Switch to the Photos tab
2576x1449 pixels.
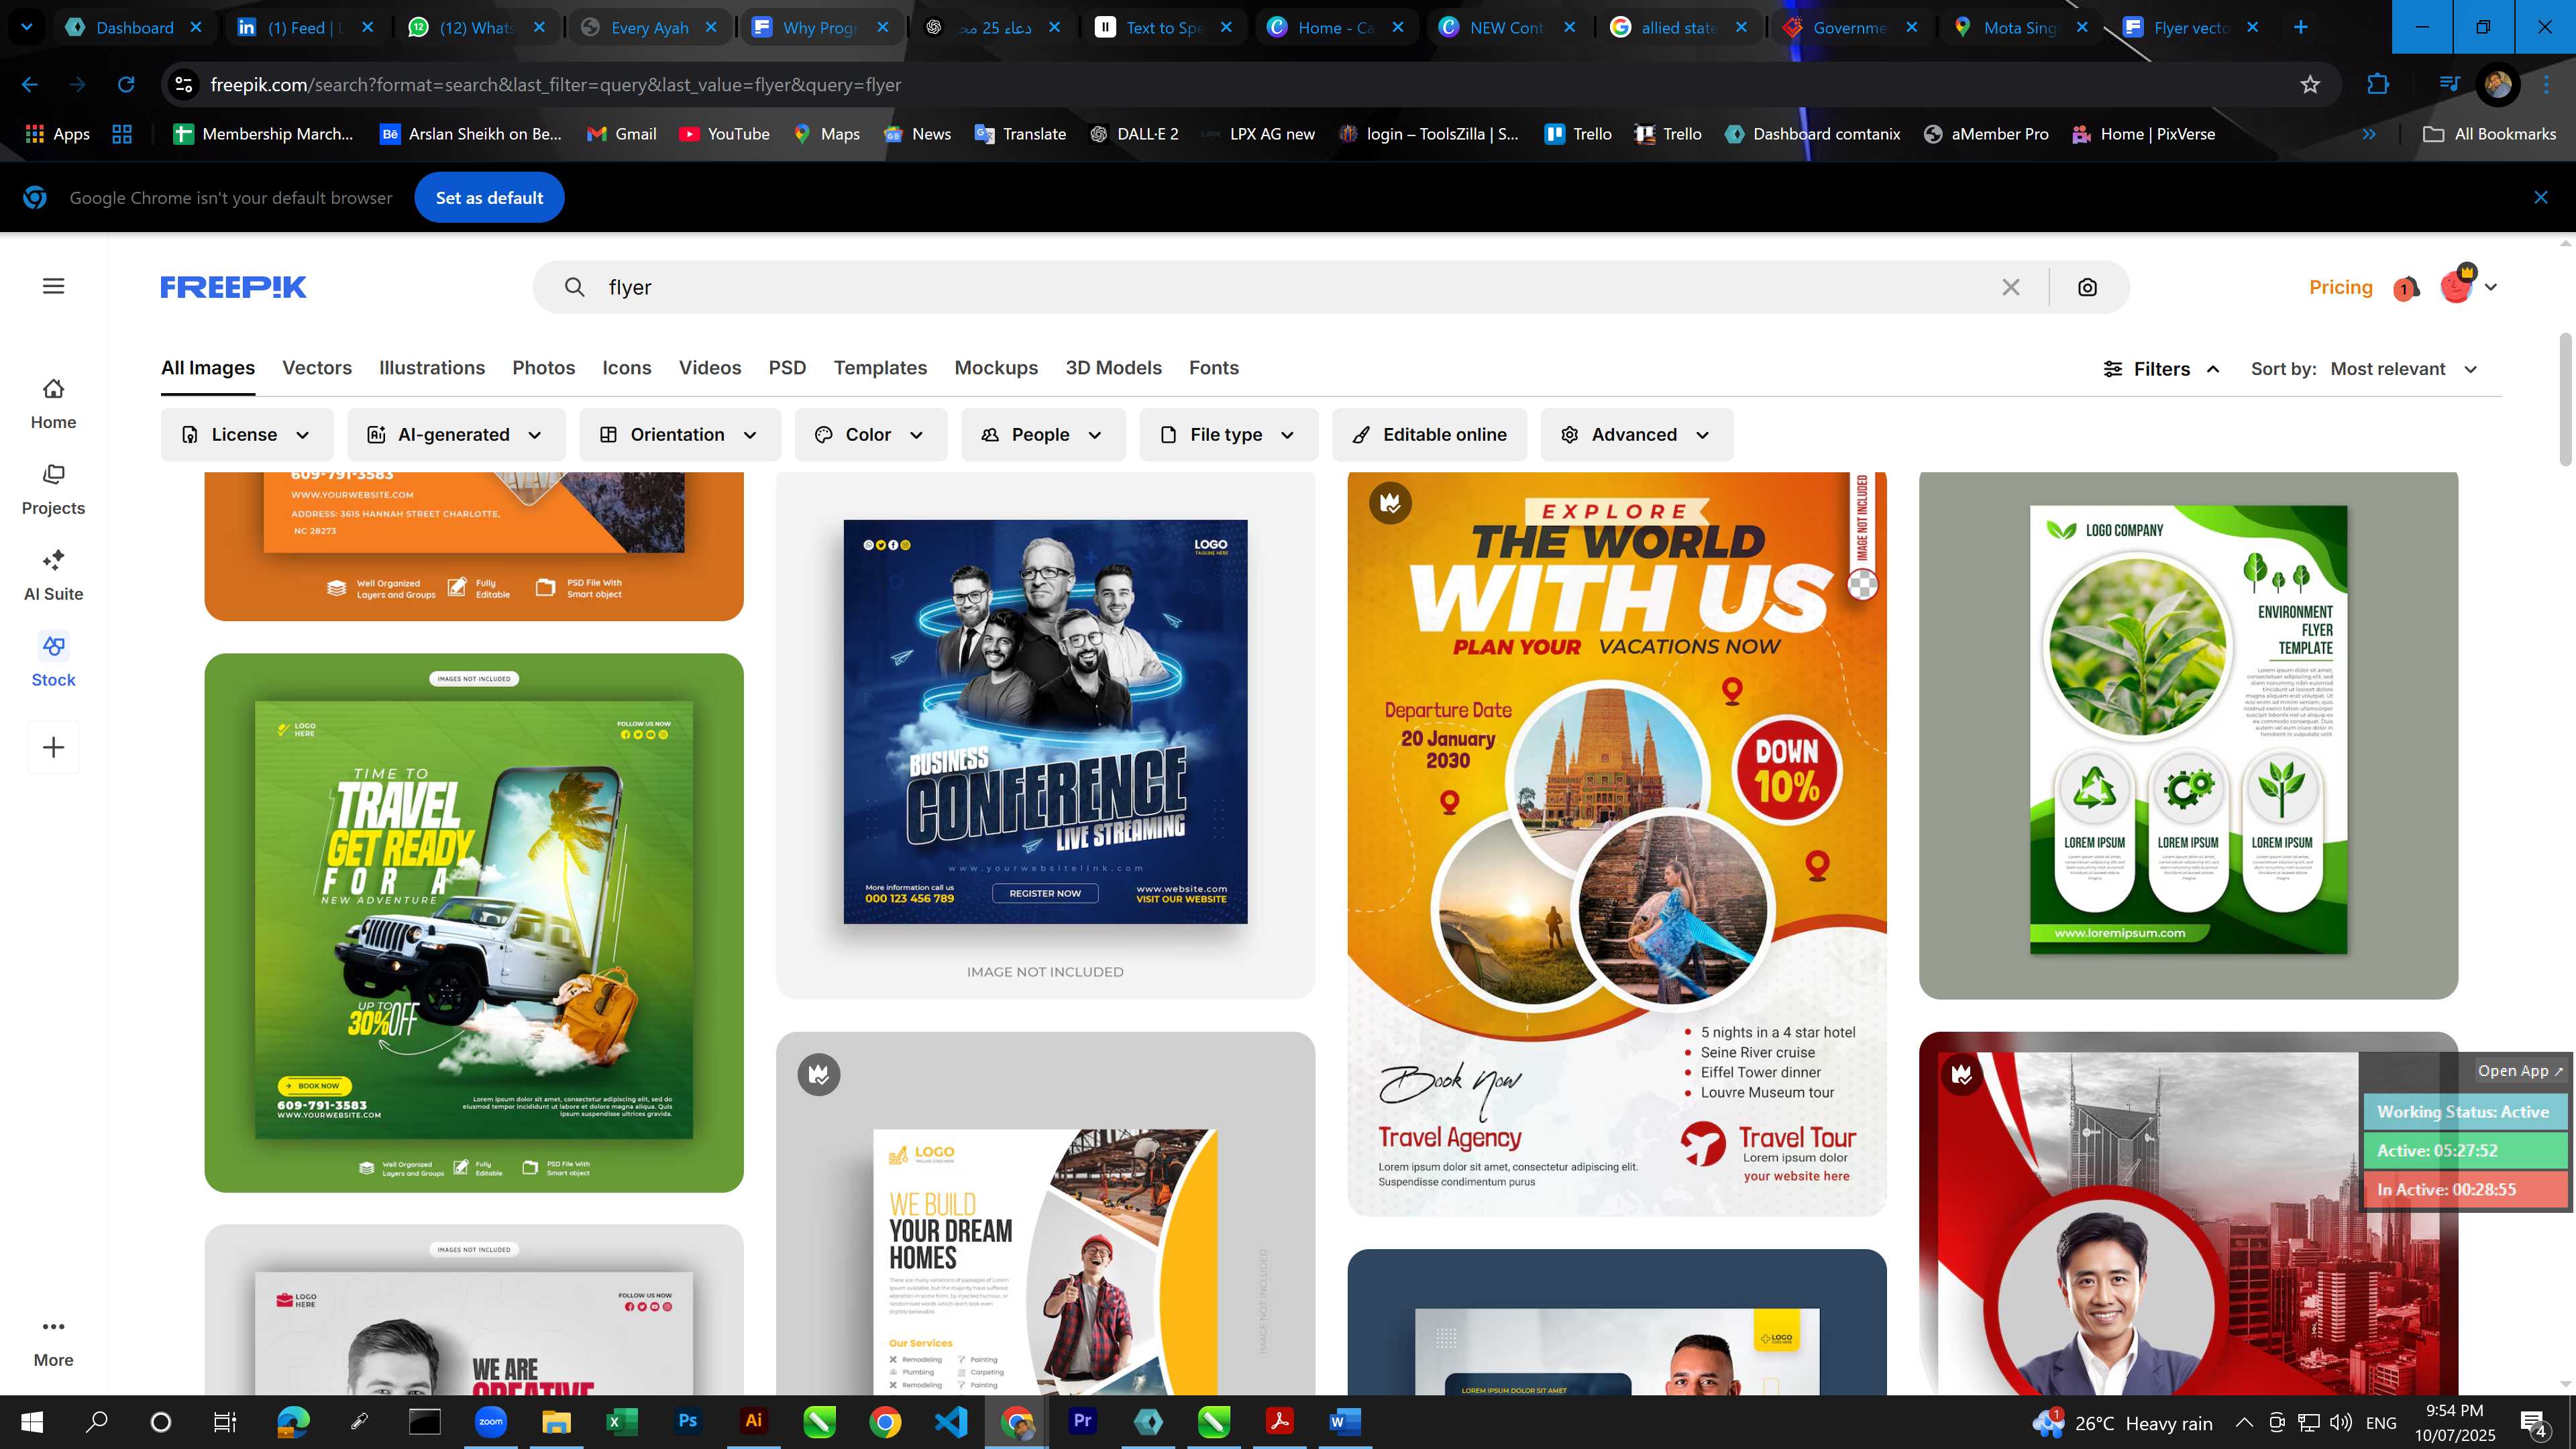544,368
